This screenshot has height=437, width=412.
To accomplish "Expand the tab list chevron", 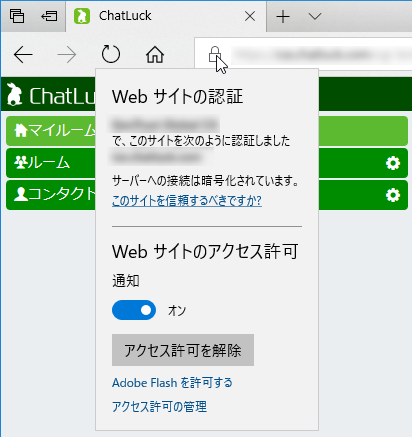I will click(315, 16).
